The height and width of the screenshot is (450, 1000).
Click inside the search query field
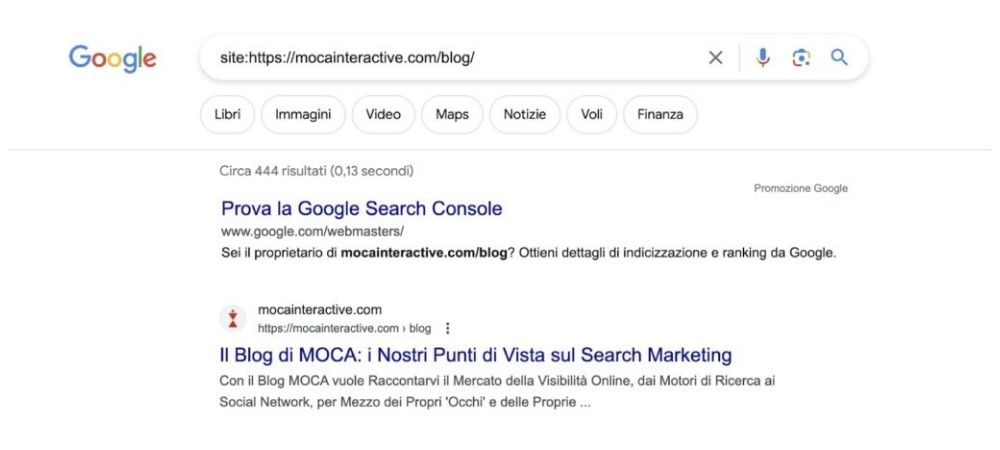point(450,58)
